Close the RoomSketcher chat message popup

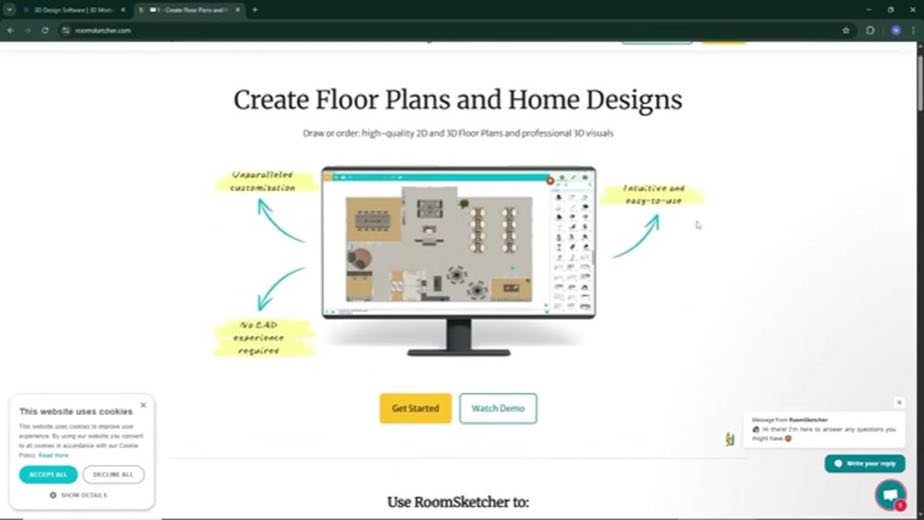pos(899,402)
